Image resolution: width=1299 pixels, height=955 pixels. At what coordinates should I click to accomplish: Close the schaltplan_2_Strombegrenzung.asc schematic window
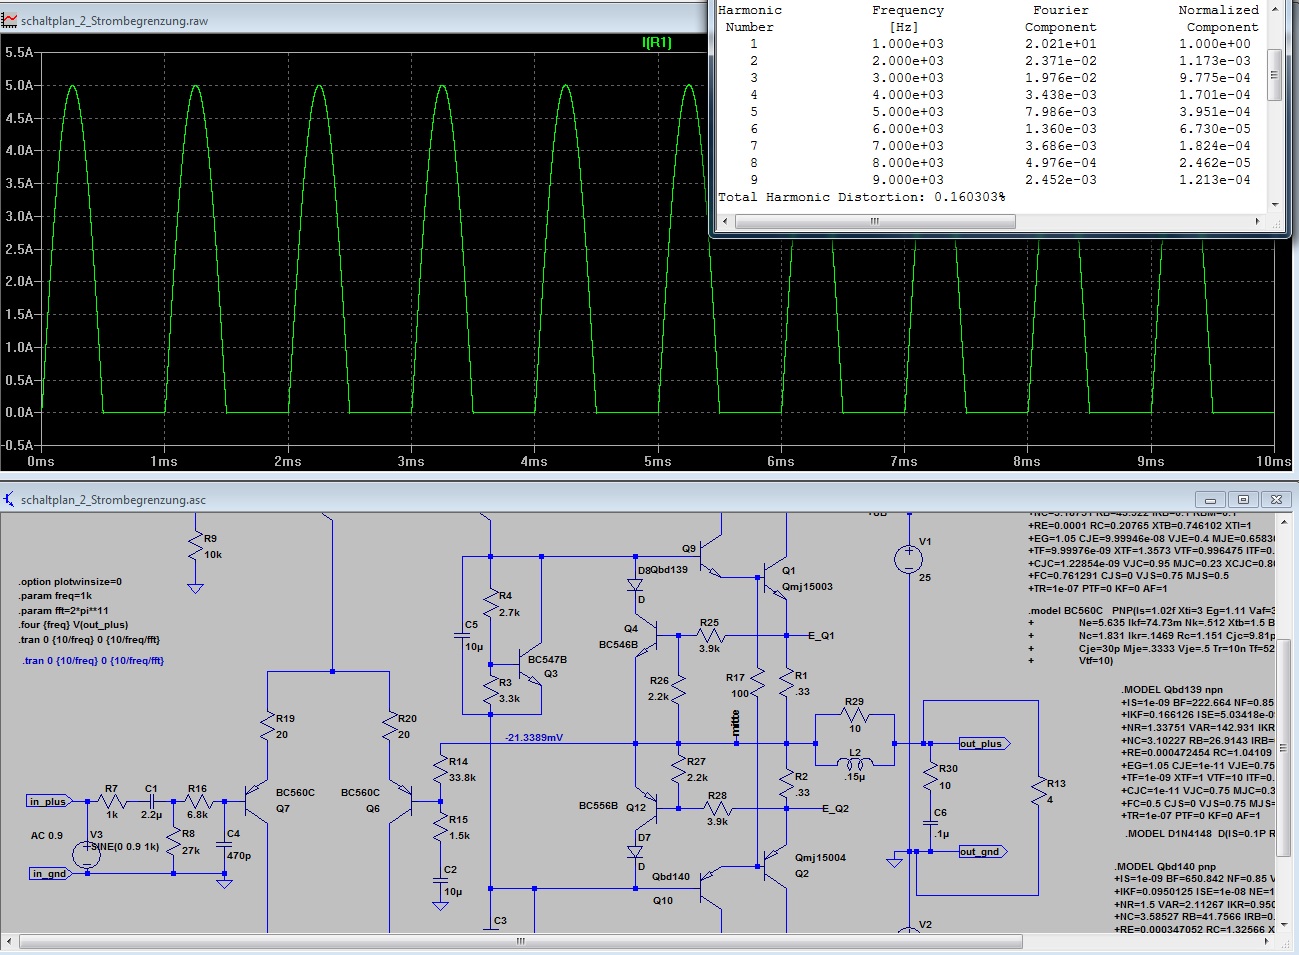tap(1276, 499)
